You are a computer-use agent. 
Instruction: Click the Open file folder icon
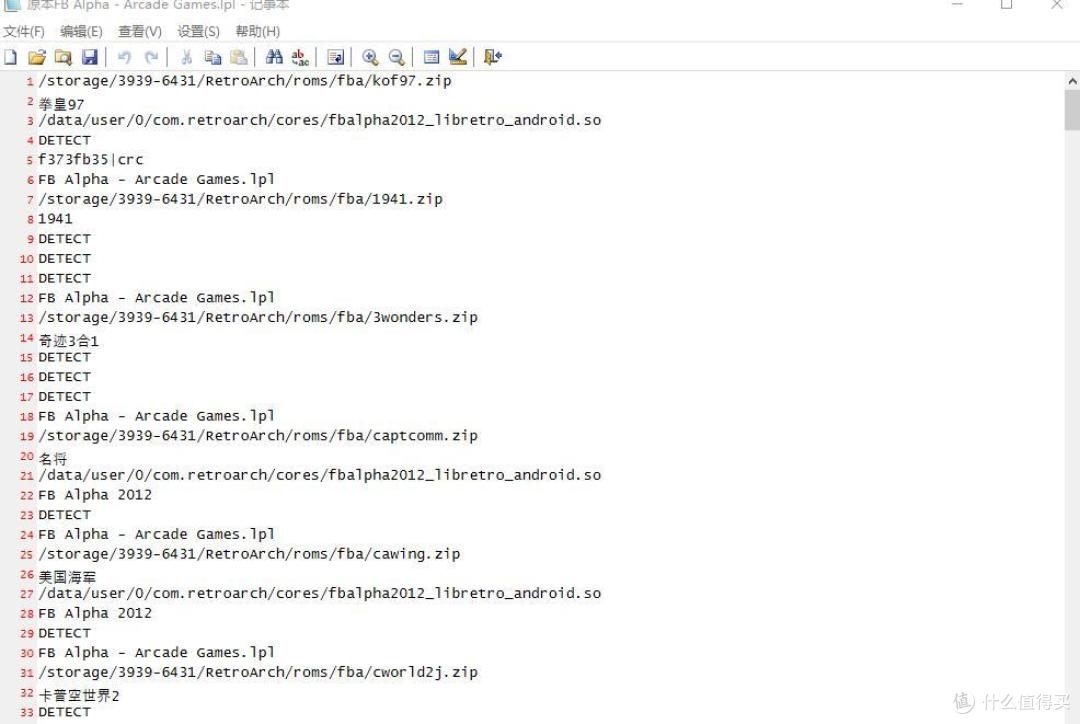click(37, 57)
